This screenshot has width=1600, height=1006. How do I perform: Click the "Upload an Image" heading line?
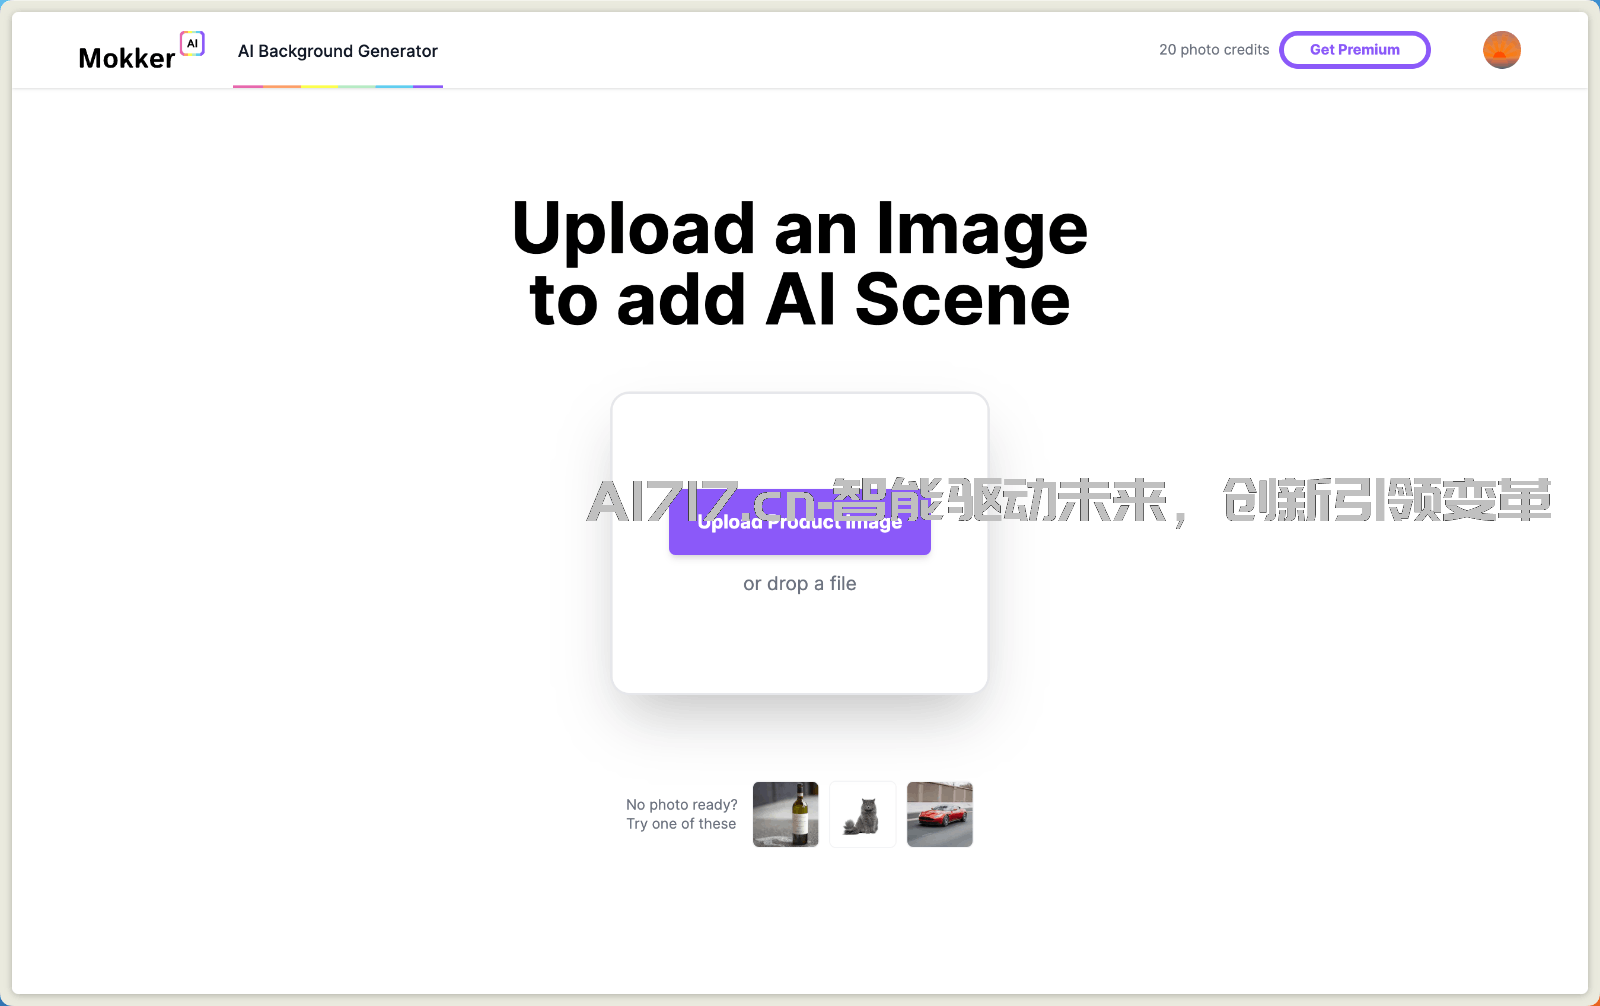799,229
